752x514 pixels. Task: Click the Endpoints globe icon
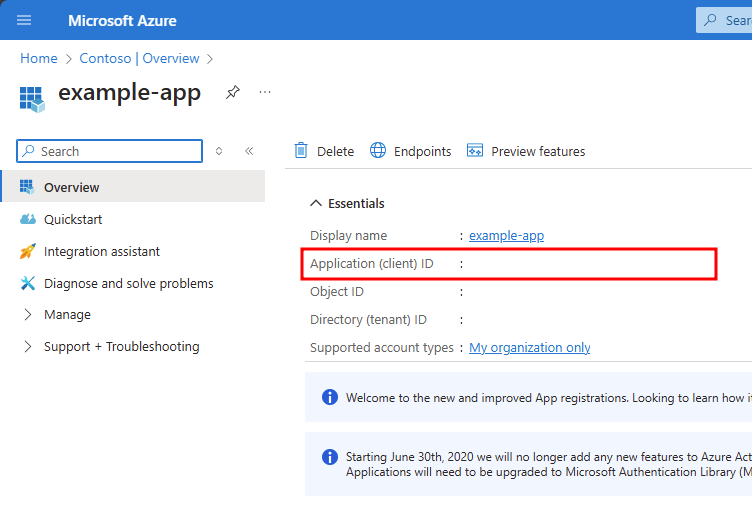378,151
